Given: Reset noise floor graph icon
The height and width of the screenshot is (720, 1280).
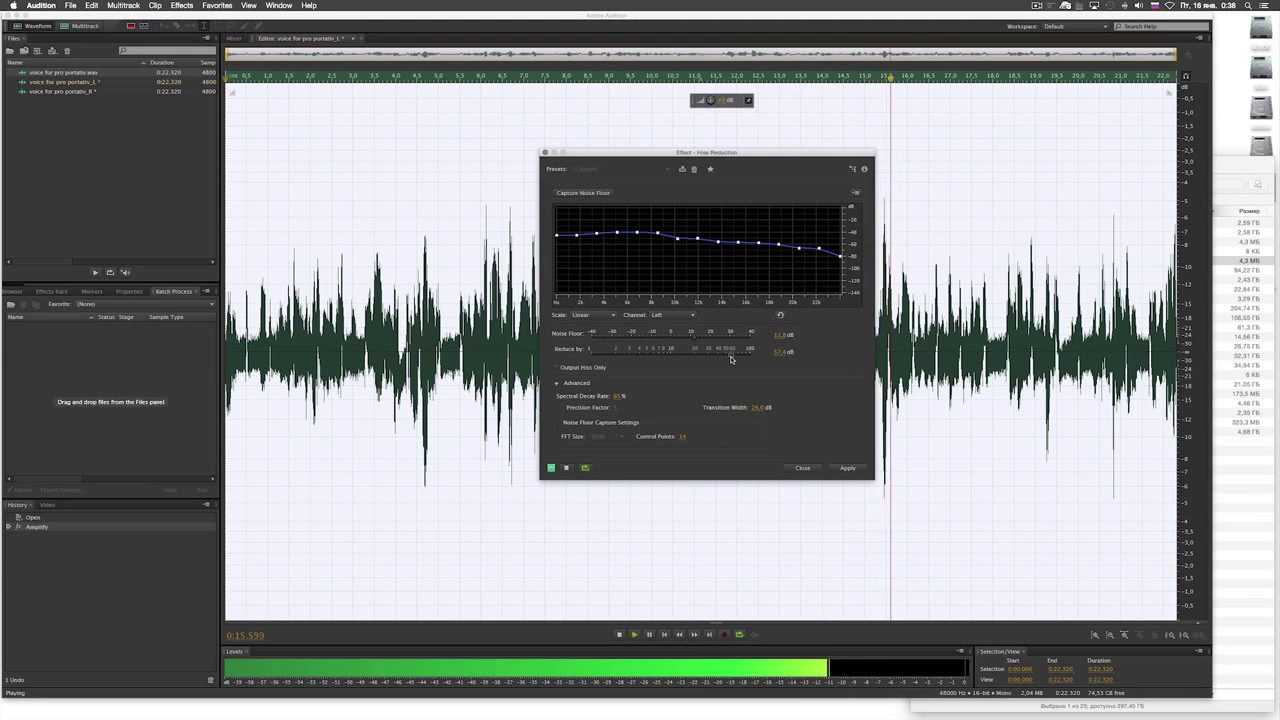Looking at the screenshot, I should pos(780,315).
